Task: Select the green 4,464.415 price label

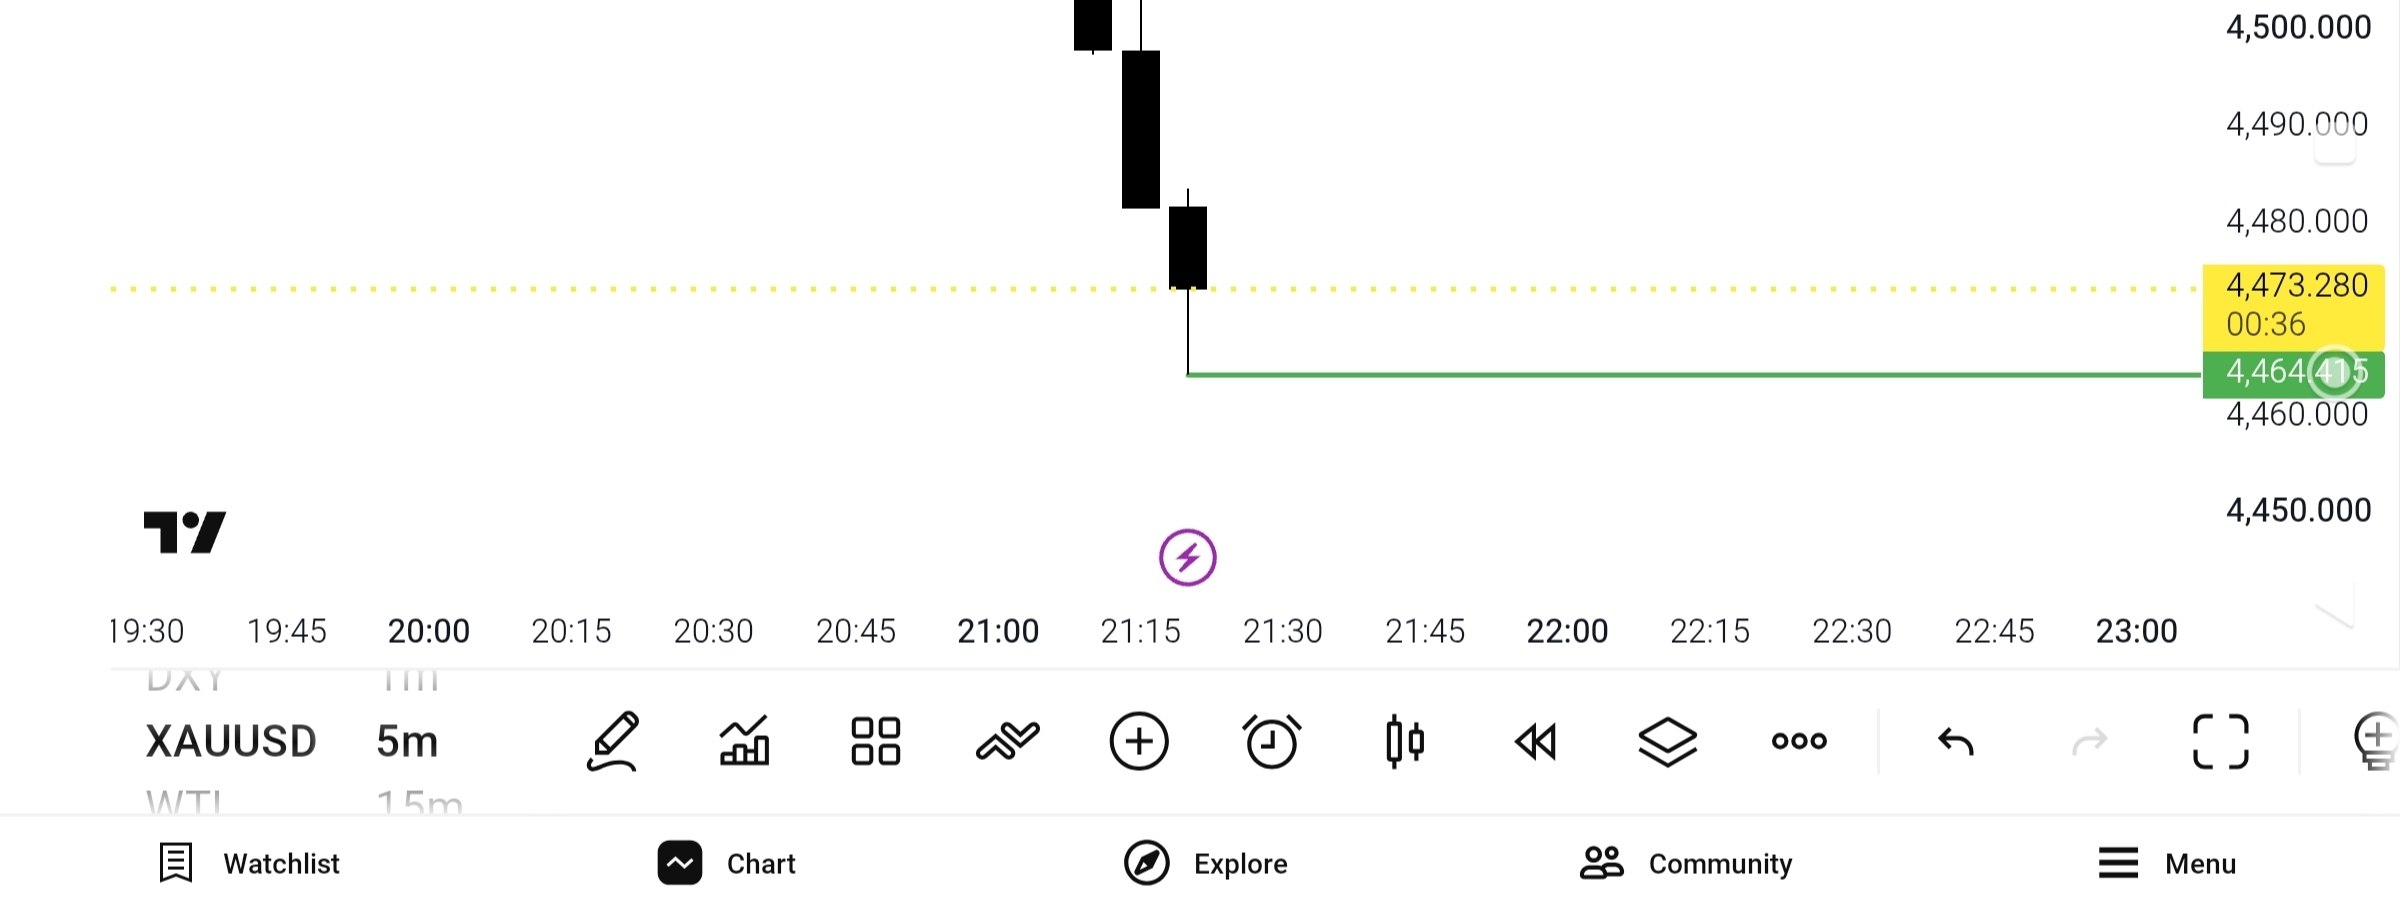Action: tap(2293, 374)
